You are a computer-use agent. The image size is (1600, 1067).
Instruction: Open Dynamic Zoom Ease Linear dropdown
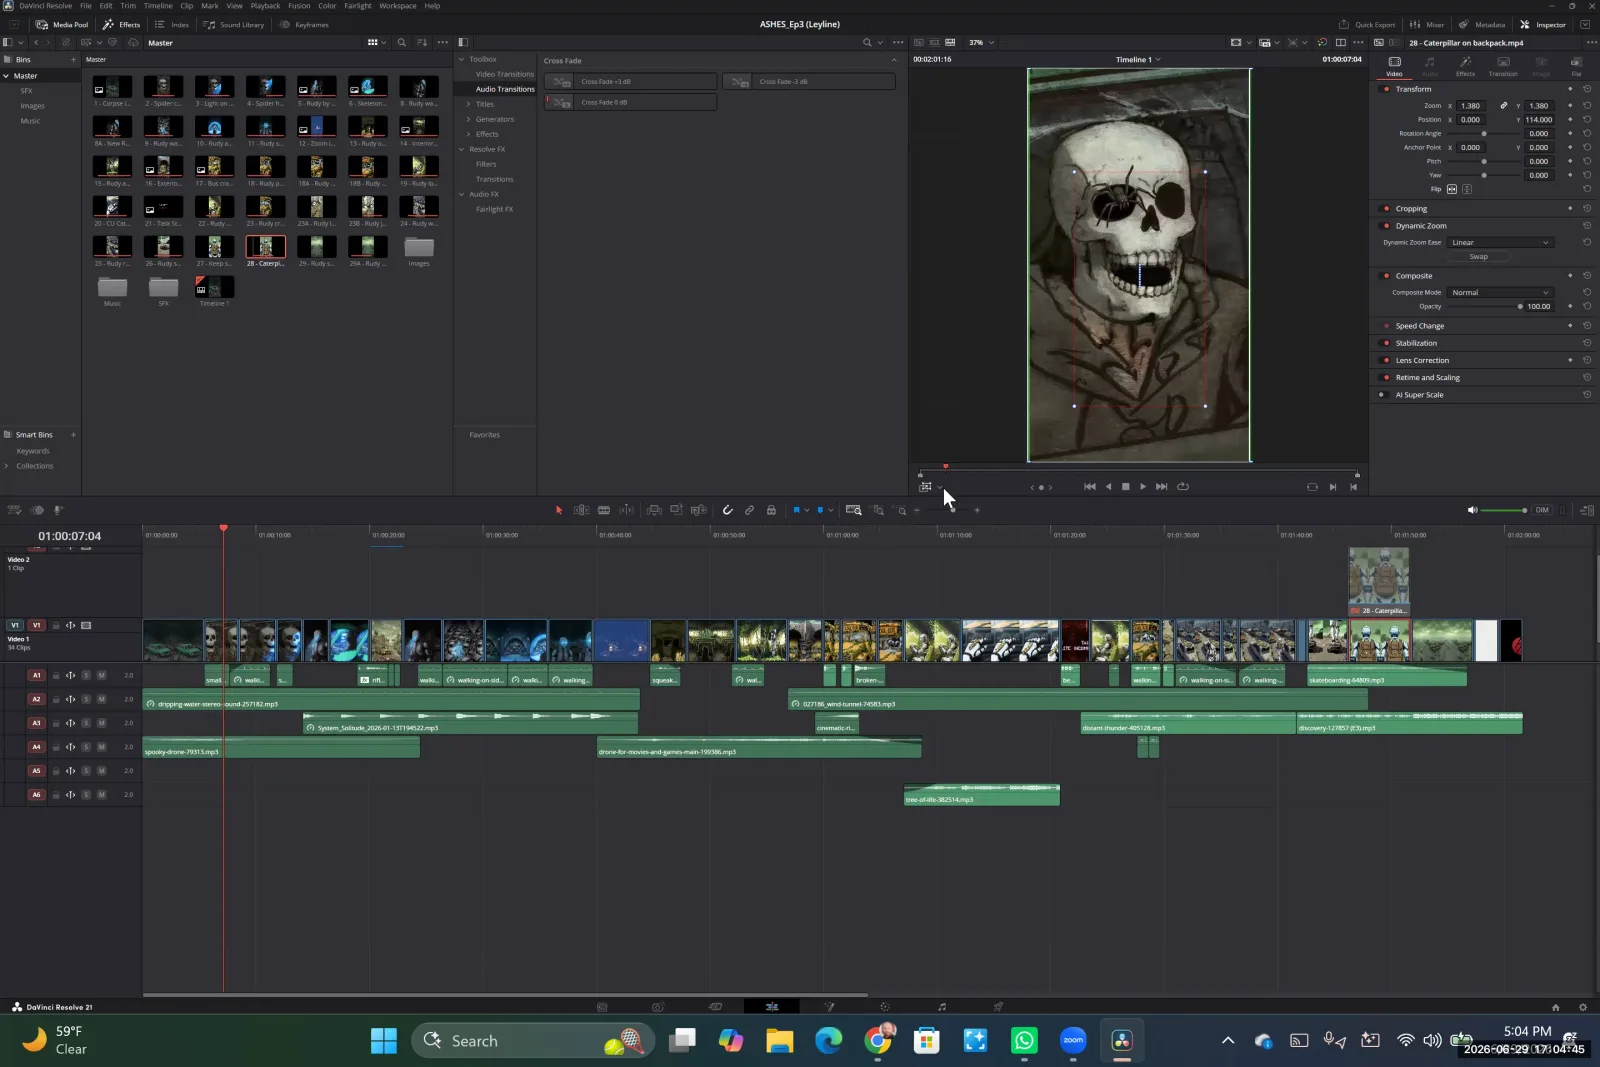[x=1500, y=243]
